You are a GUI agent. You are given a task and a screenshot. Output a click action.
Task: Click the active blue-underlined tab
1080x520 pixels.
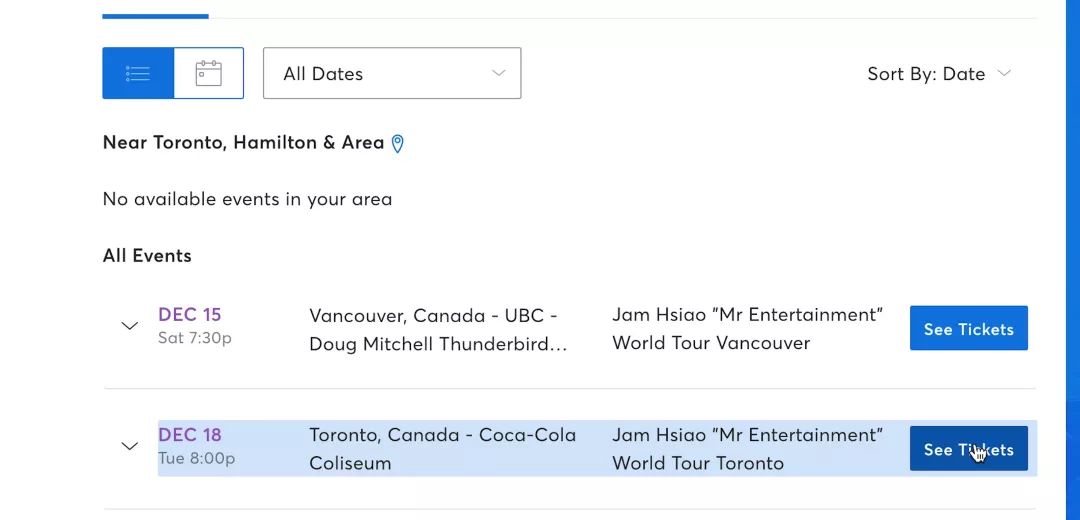point(156,16)
